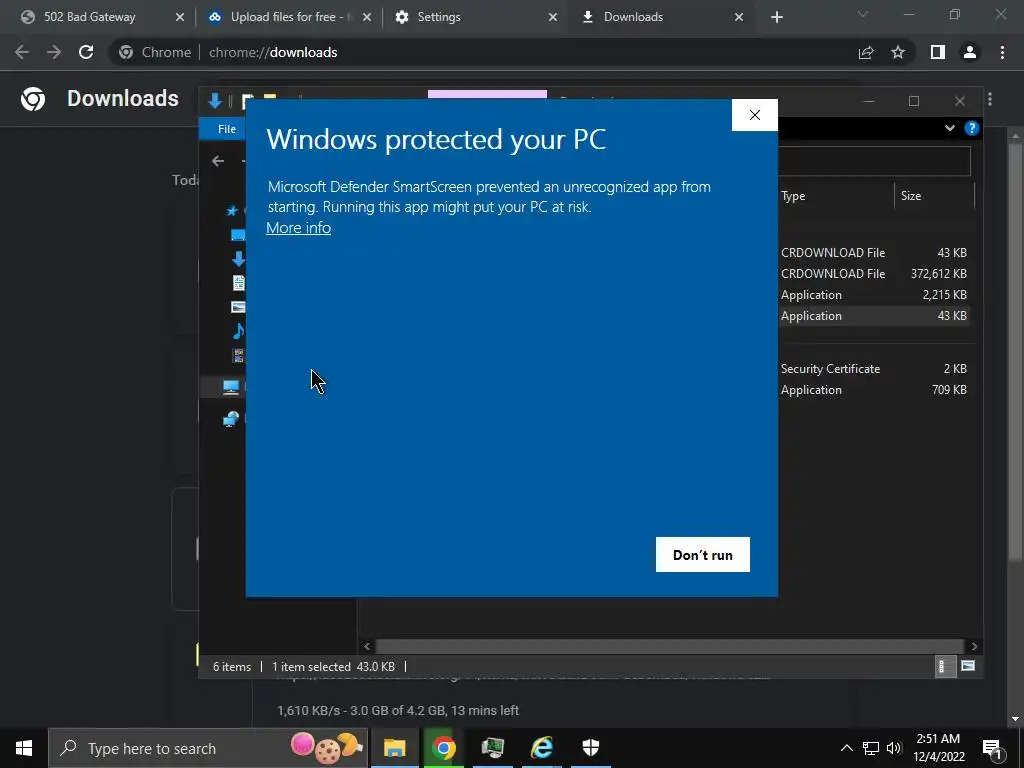The height and width of the screenshot is (768, 1024).
Task: Click the File Explorer search box
Action: pyautogui.click(x=874, y=161)
